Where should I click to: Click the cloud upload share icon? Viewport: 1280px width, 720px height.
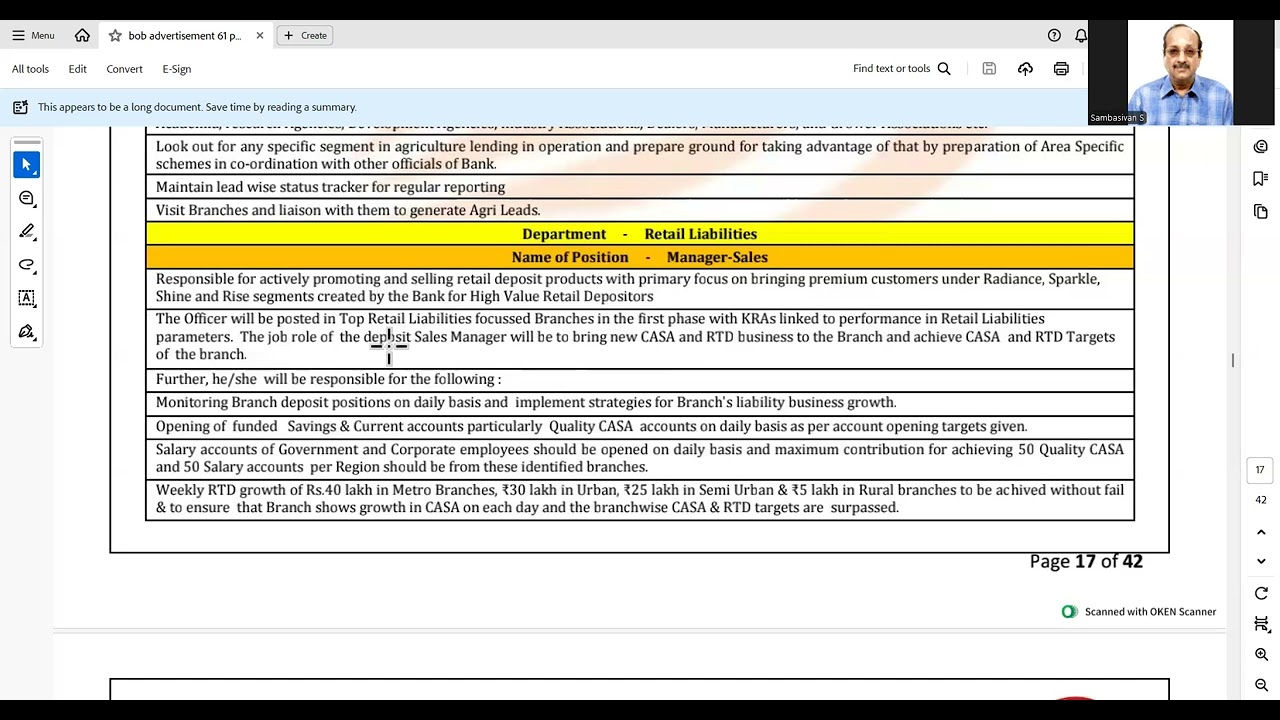click(1025, 69)
